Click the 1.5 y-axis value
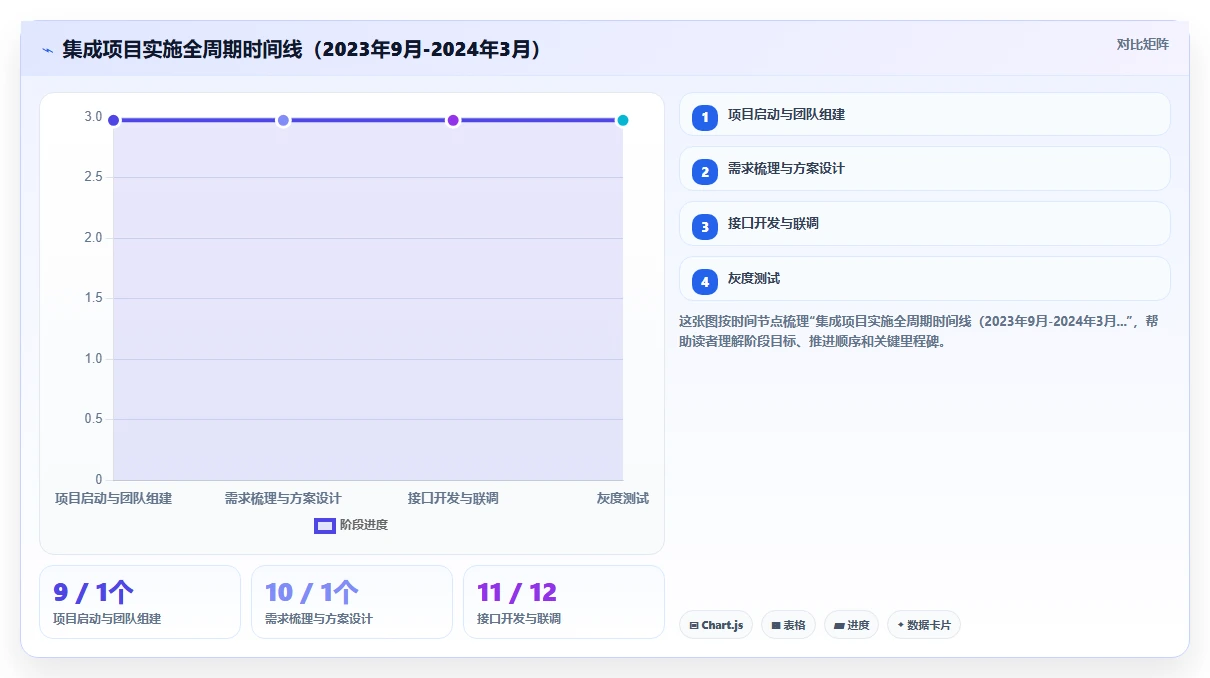The width and height of the screenshot is (1210, 678). [94, 298]
